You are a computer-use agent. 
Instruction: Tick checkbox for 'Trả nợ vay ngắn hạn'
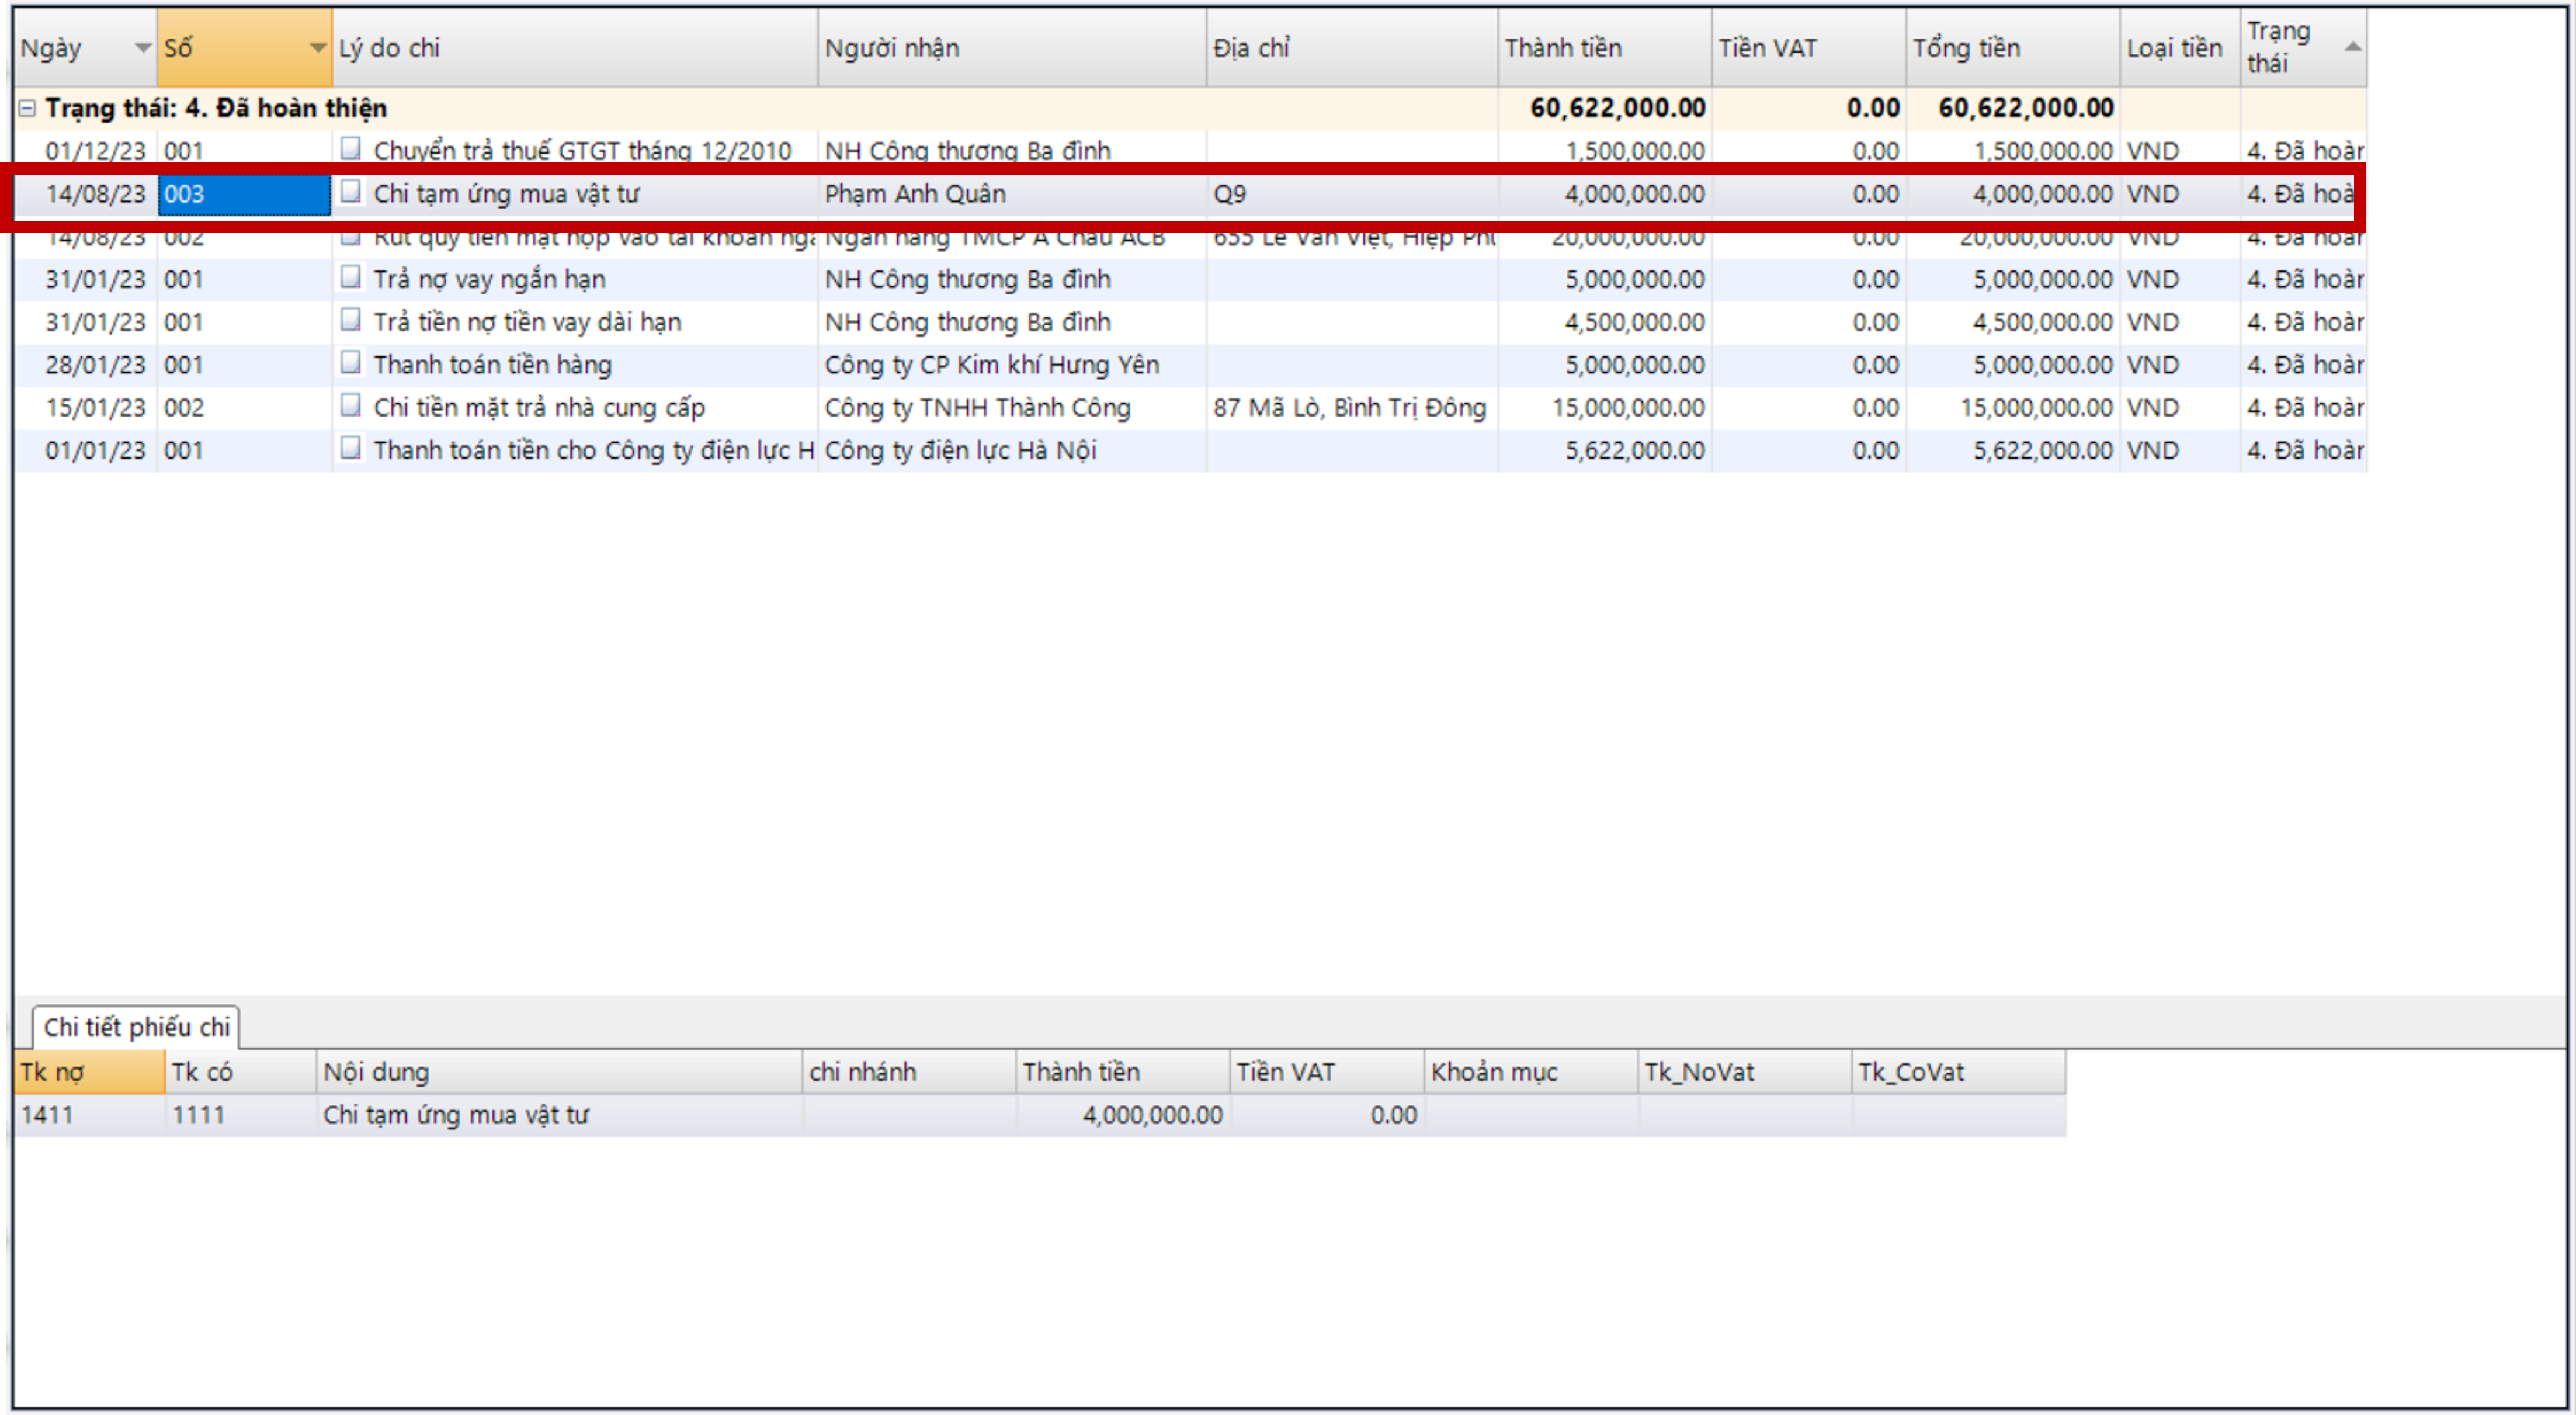(350, 277)
